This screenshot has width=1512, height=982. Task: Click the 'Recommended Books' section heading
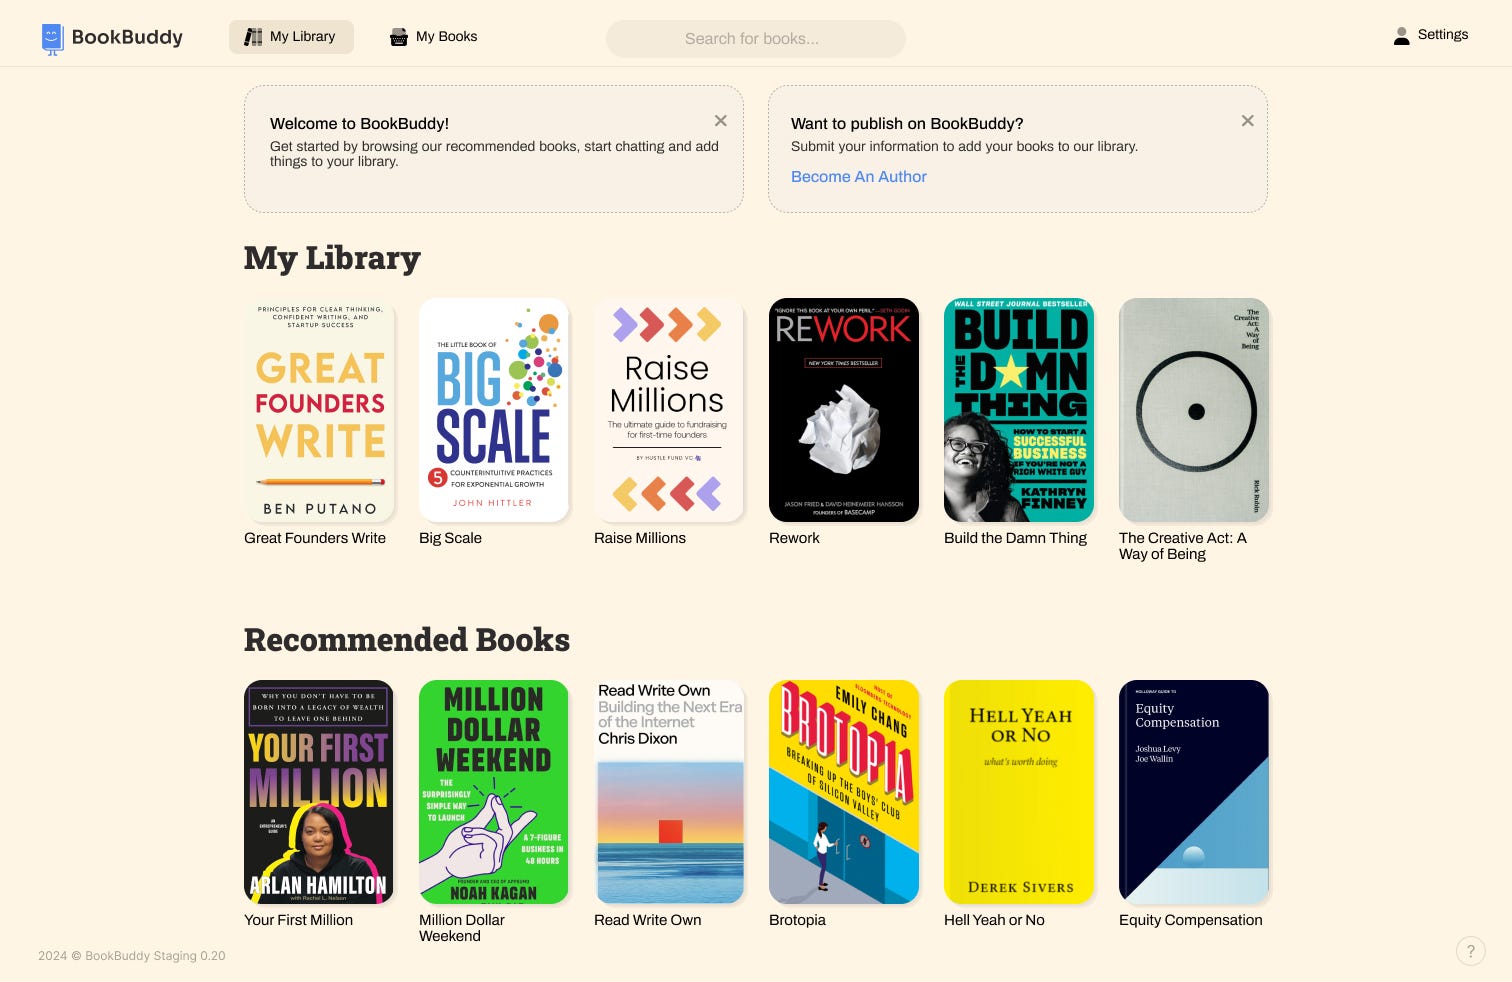(x=407, y=640)
